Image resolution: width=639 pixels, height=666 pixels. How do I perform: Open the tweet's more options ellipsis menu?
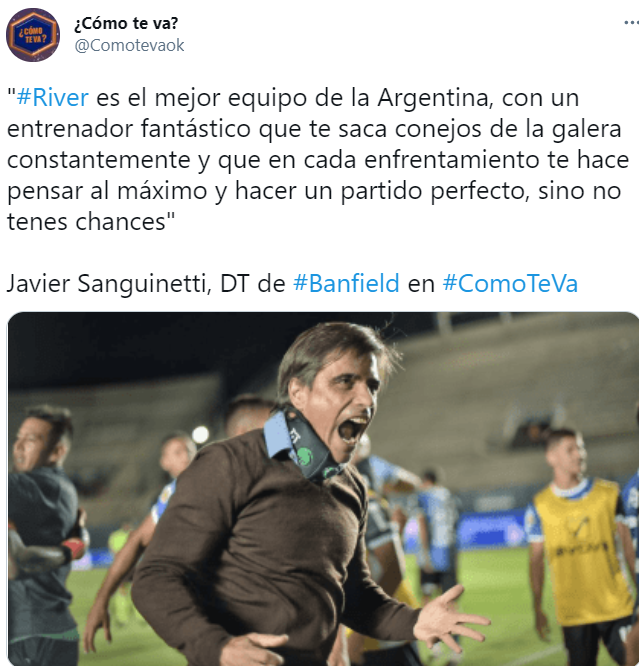click(x=631, y=23)
